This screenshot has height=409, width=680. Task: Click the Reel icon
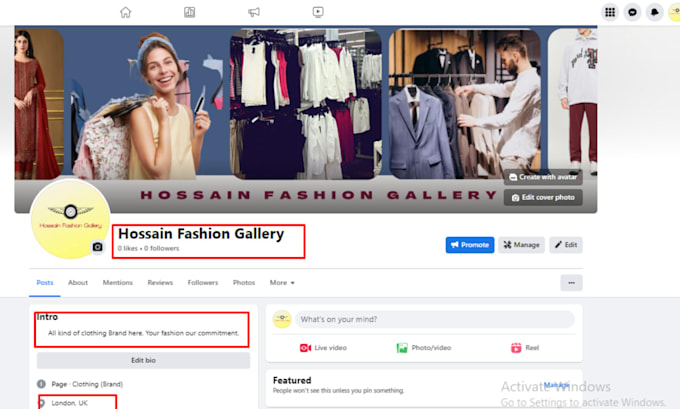click(x=516, y=348)
